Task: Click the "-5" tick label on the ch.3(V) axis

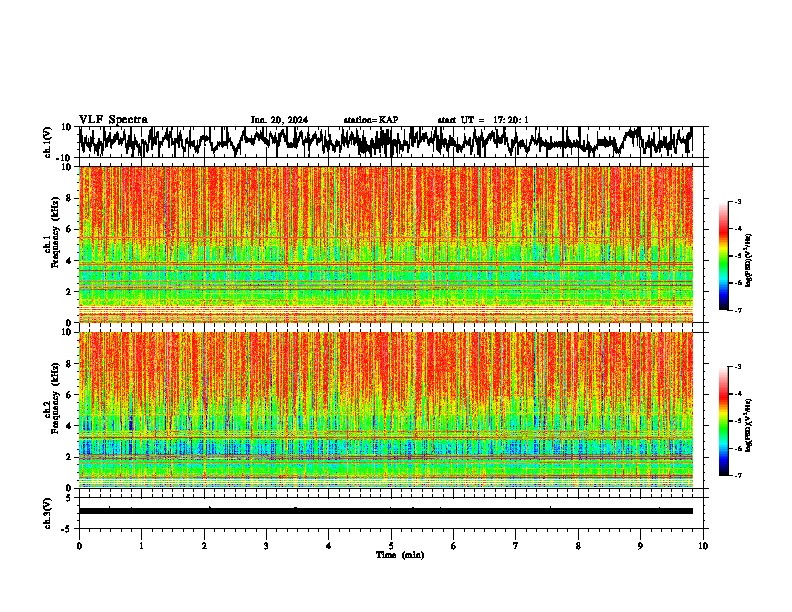Action: (x=67, y=529)
